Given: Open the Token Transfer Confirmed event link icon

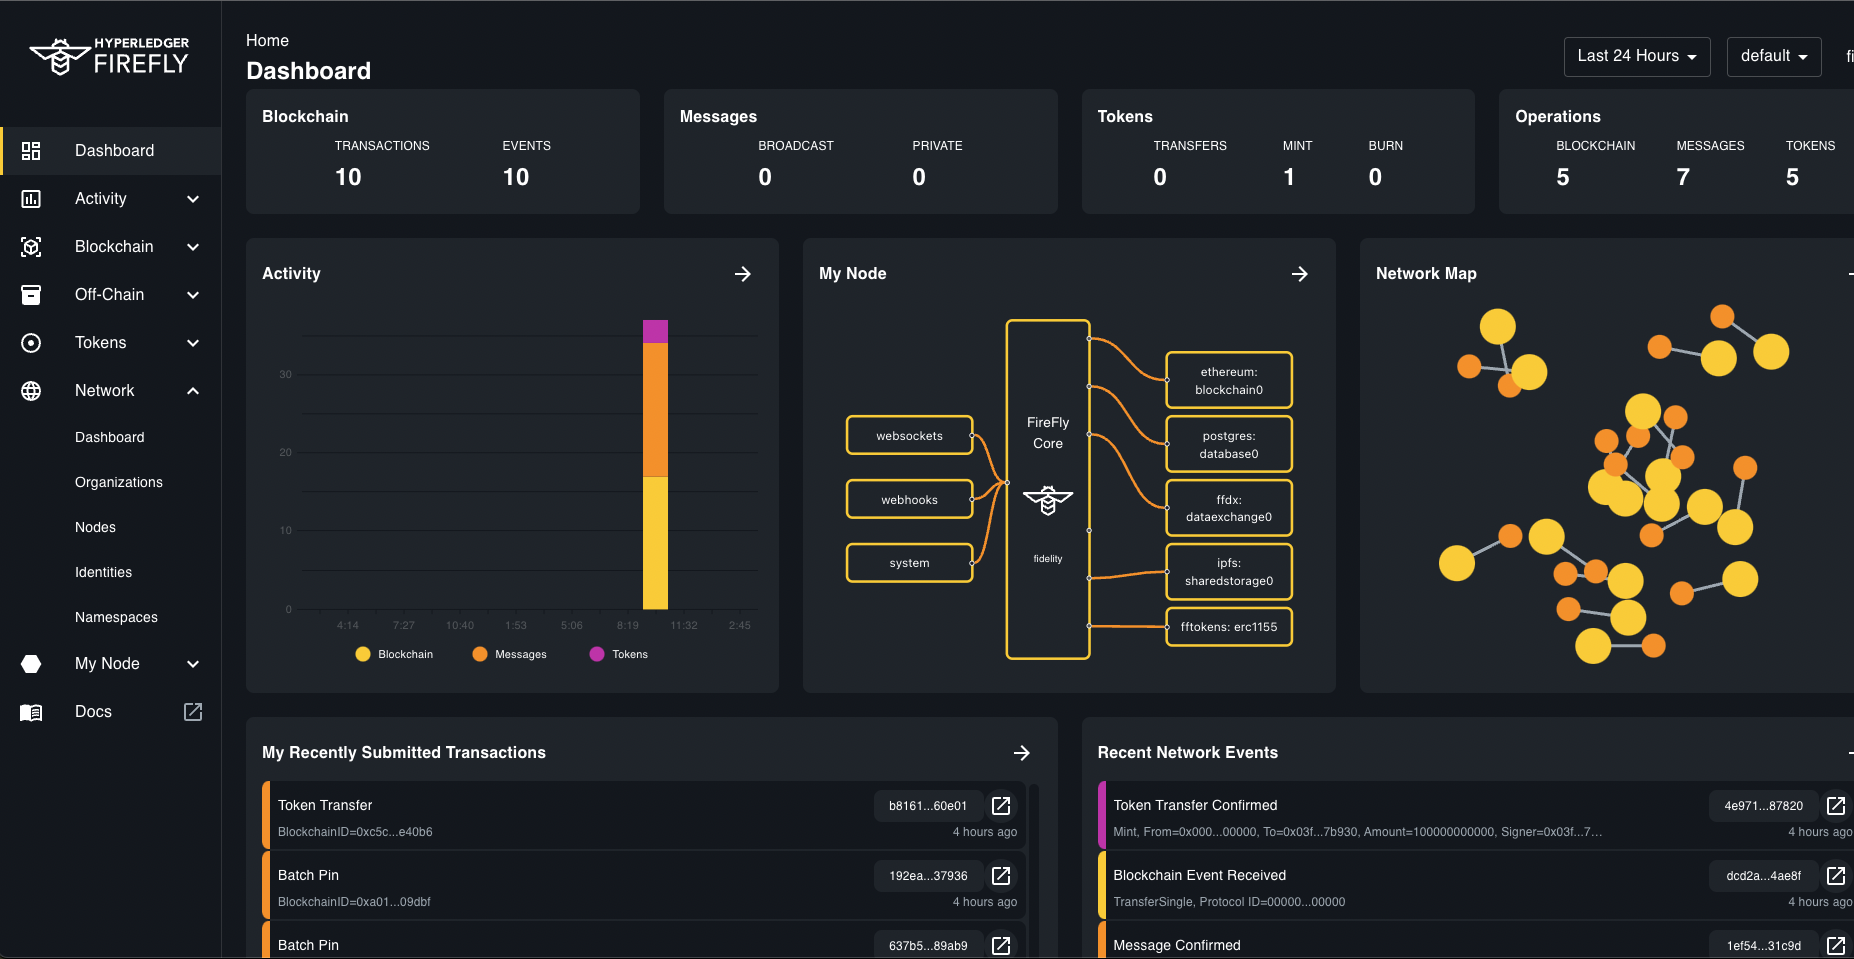Looking at the screenshot, I should [x=1836, y=806].
